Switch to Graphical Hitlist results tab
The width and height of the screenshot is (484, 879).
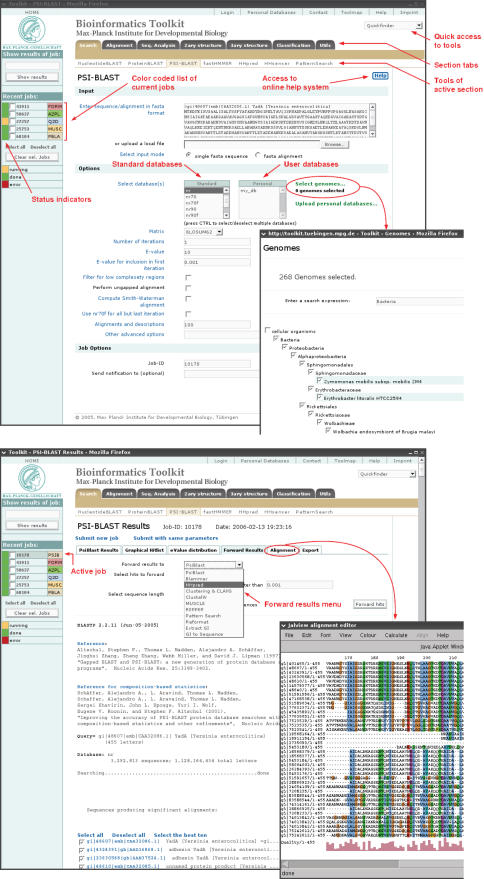144,550
